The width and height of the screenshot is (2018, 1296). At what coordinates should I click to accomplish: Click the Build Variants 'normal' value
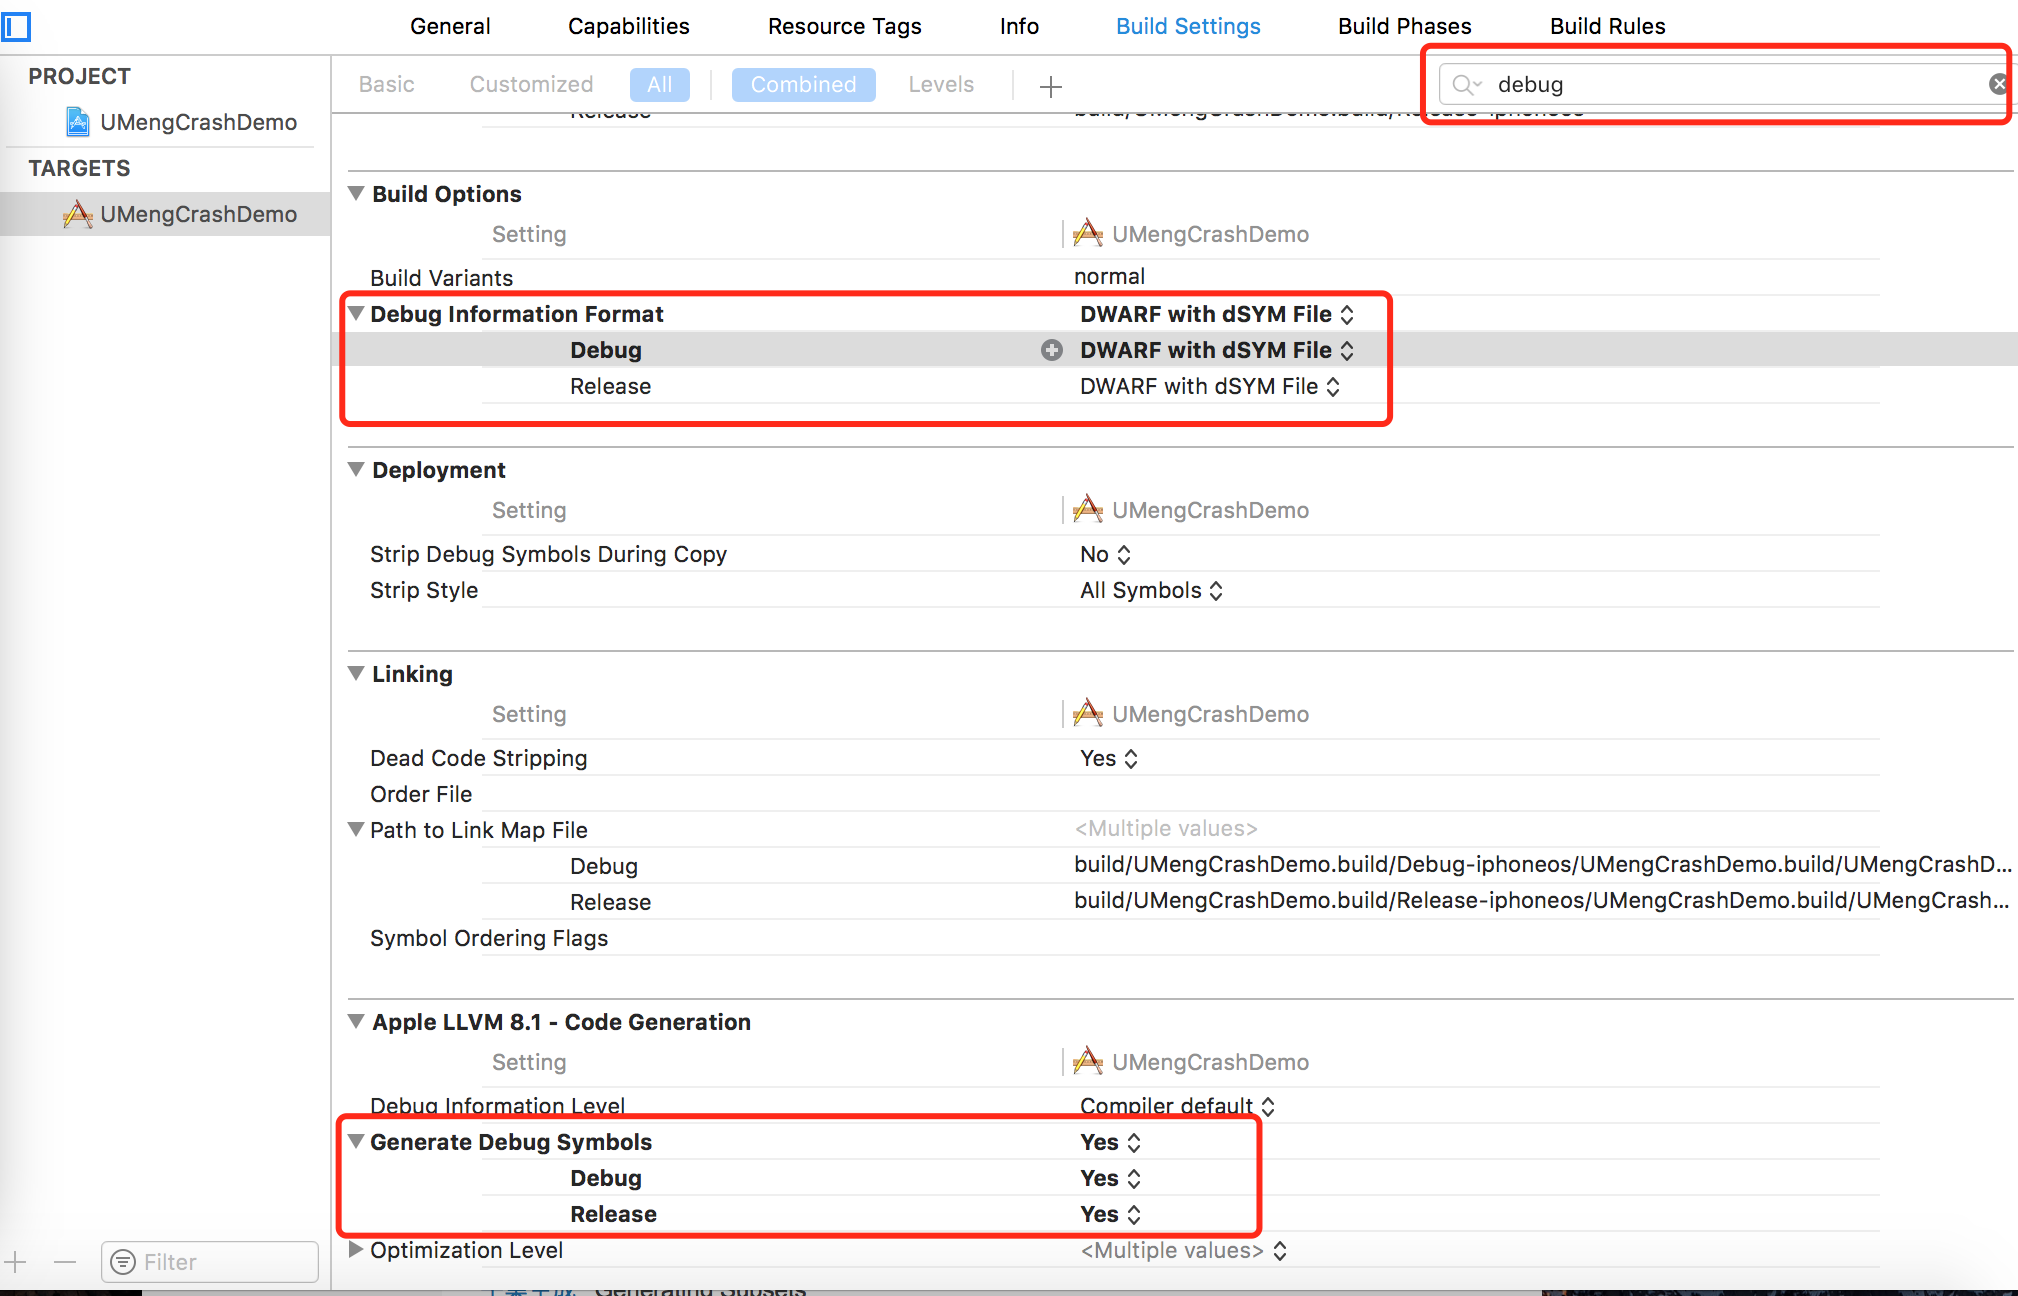pos(1109,276)
